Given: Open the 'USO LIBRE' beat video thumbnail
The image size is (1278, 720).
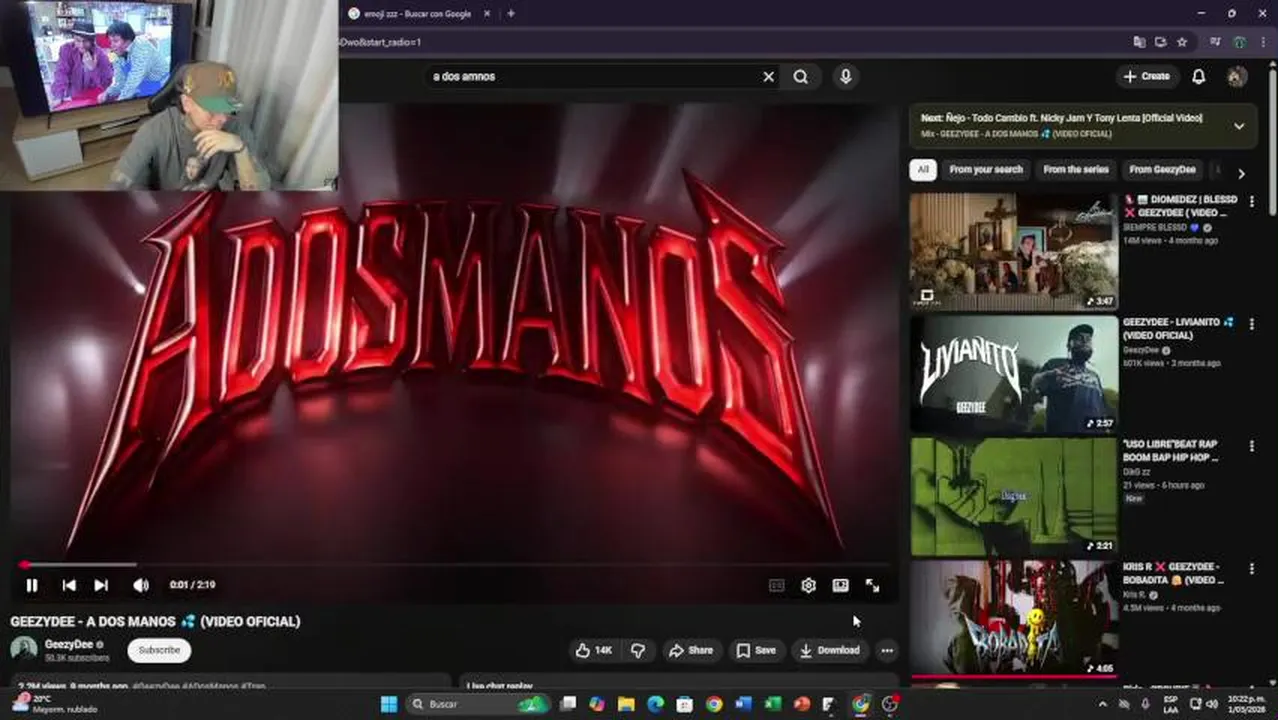Looking at the screenshot, I should point(1014,496).
